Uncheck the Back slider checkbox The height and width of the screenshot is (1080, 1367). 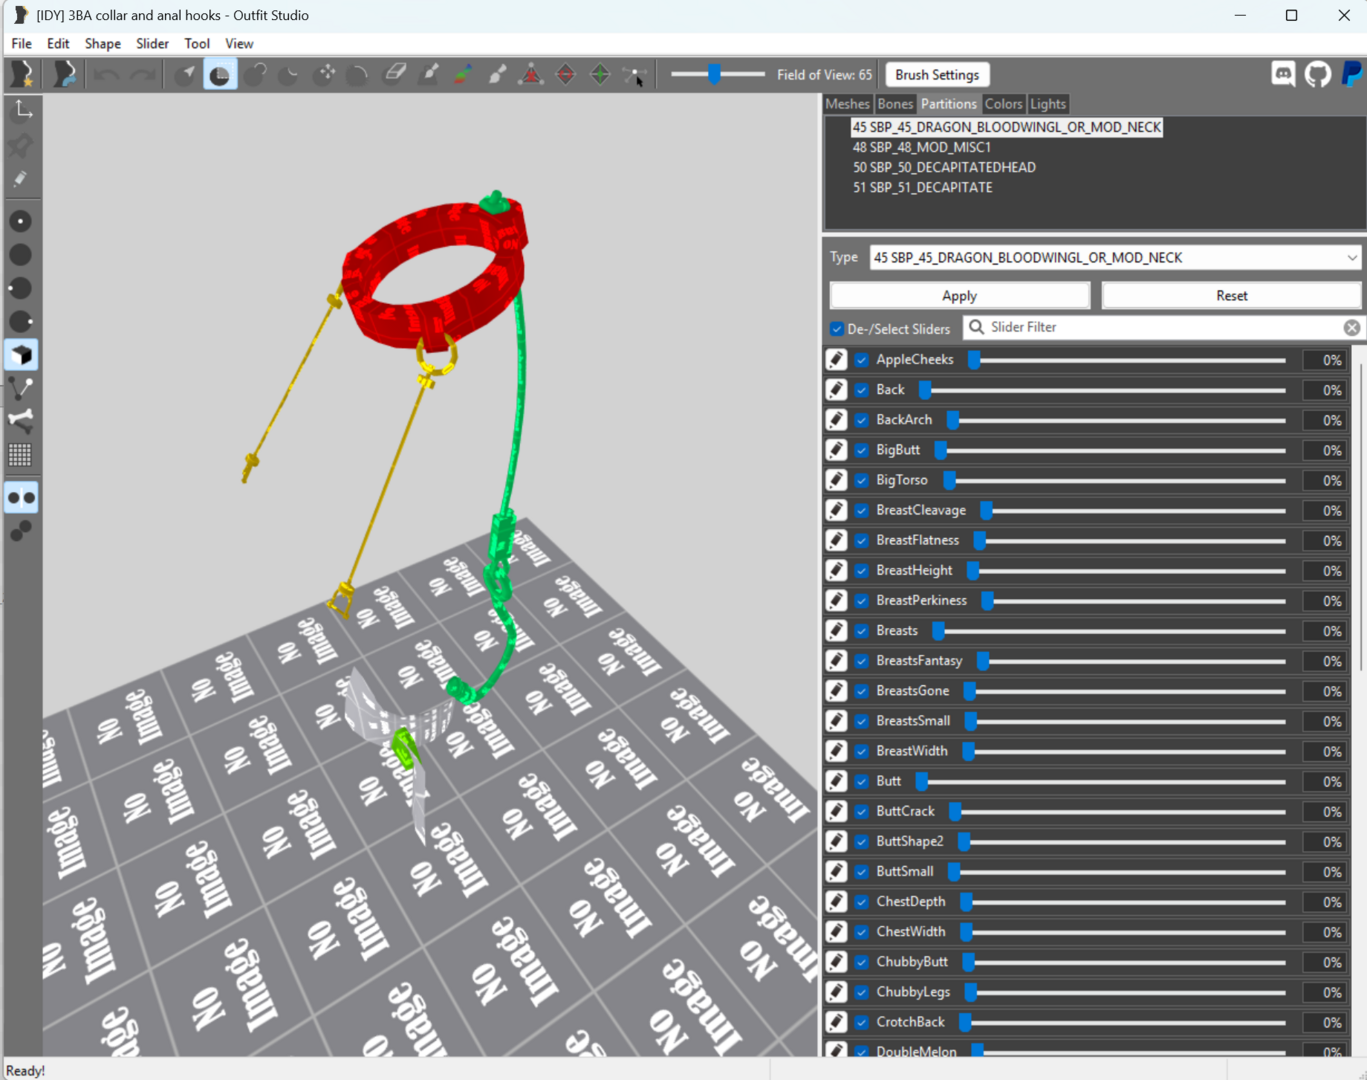(x=862, y=390)
